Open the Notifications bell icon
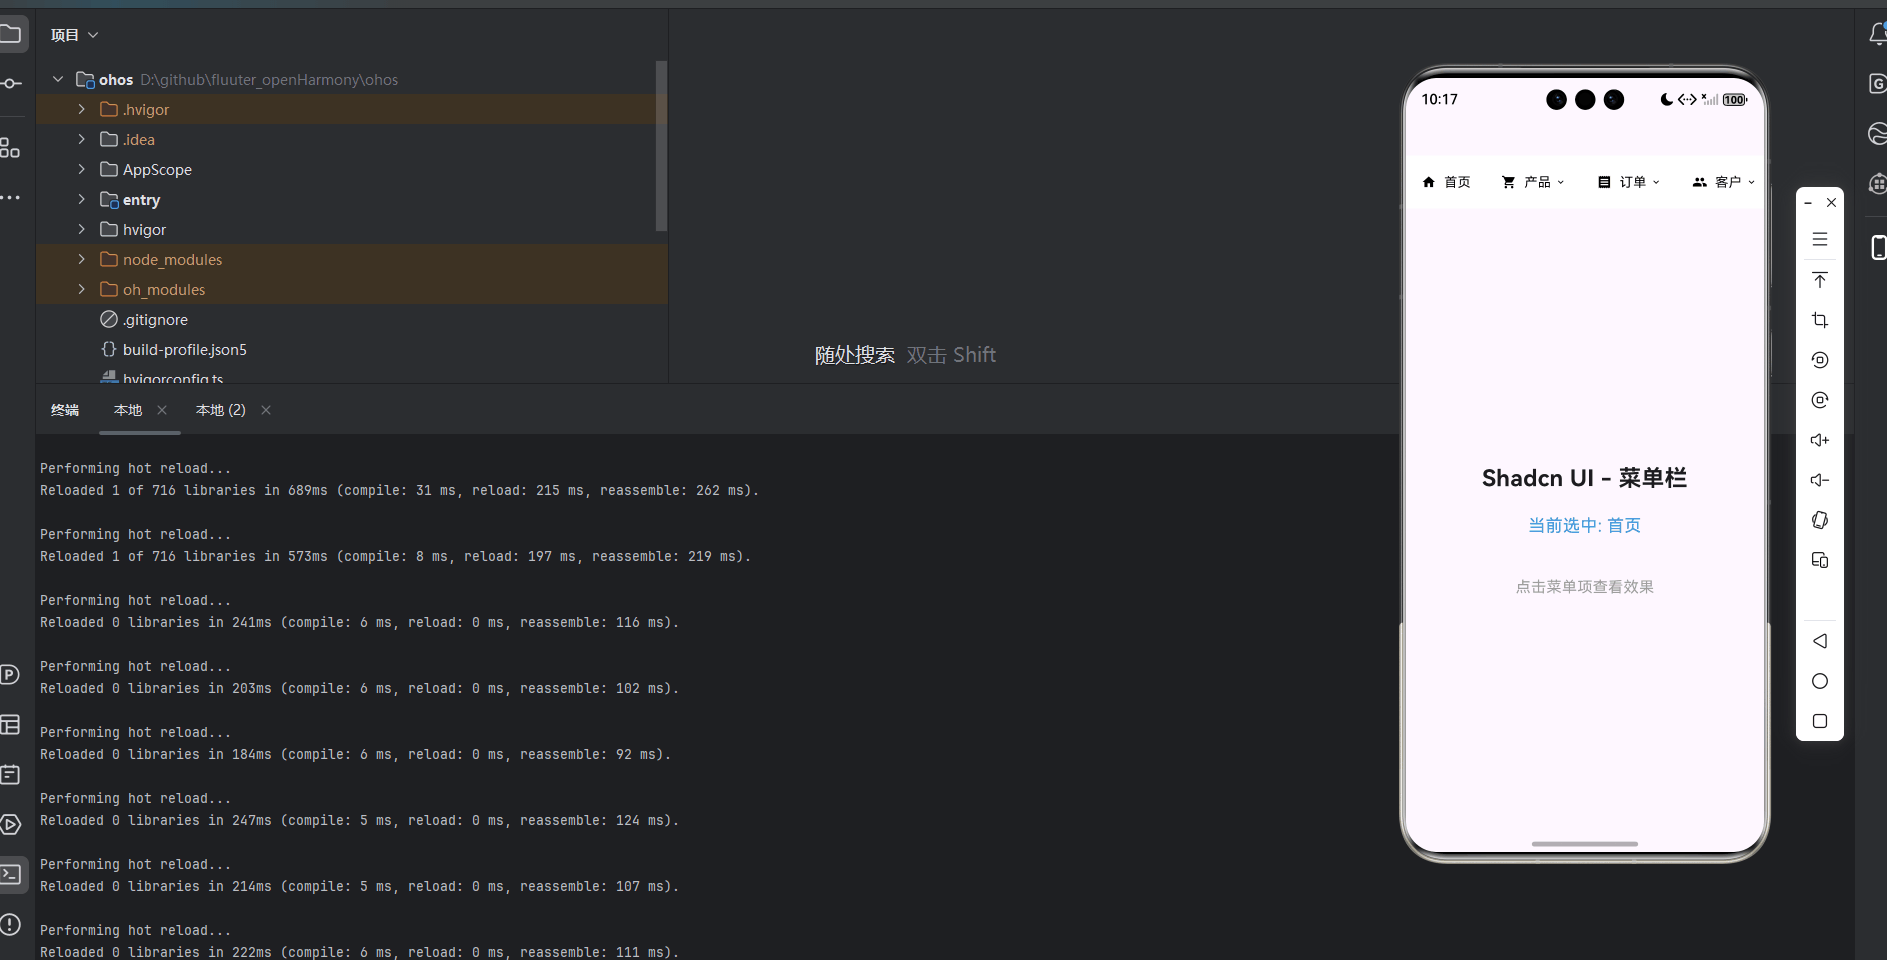The height and width of the screenshot is (960, 1887). (x=1877, y=34)
